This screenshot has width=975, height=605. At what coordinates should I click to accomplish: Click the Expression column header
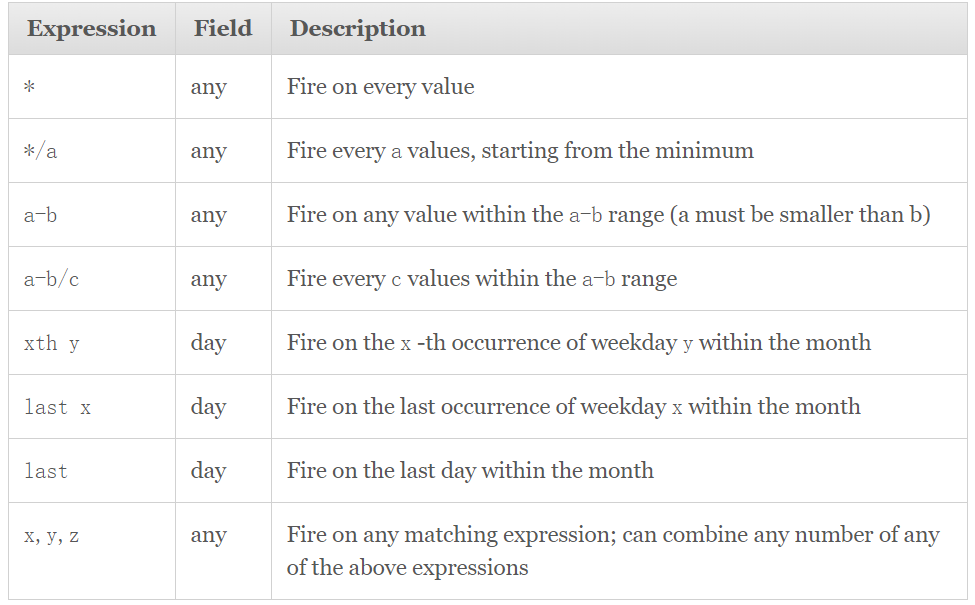91,28
